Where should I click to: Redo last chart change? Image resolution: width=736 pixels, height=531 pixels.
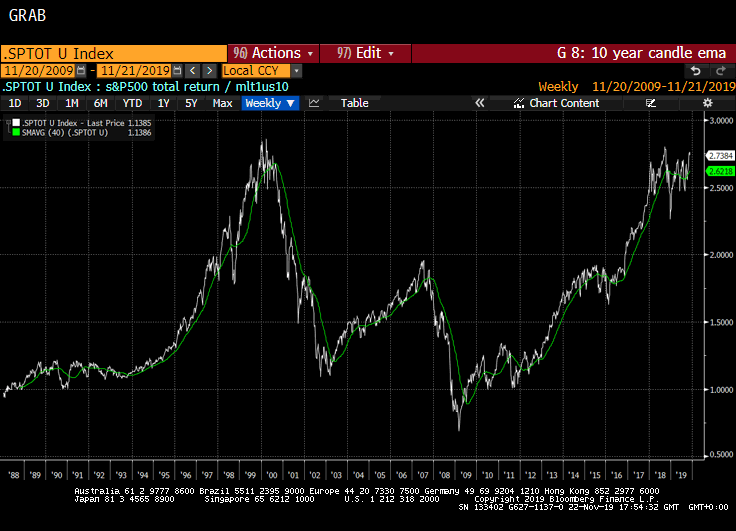point(721,71)
